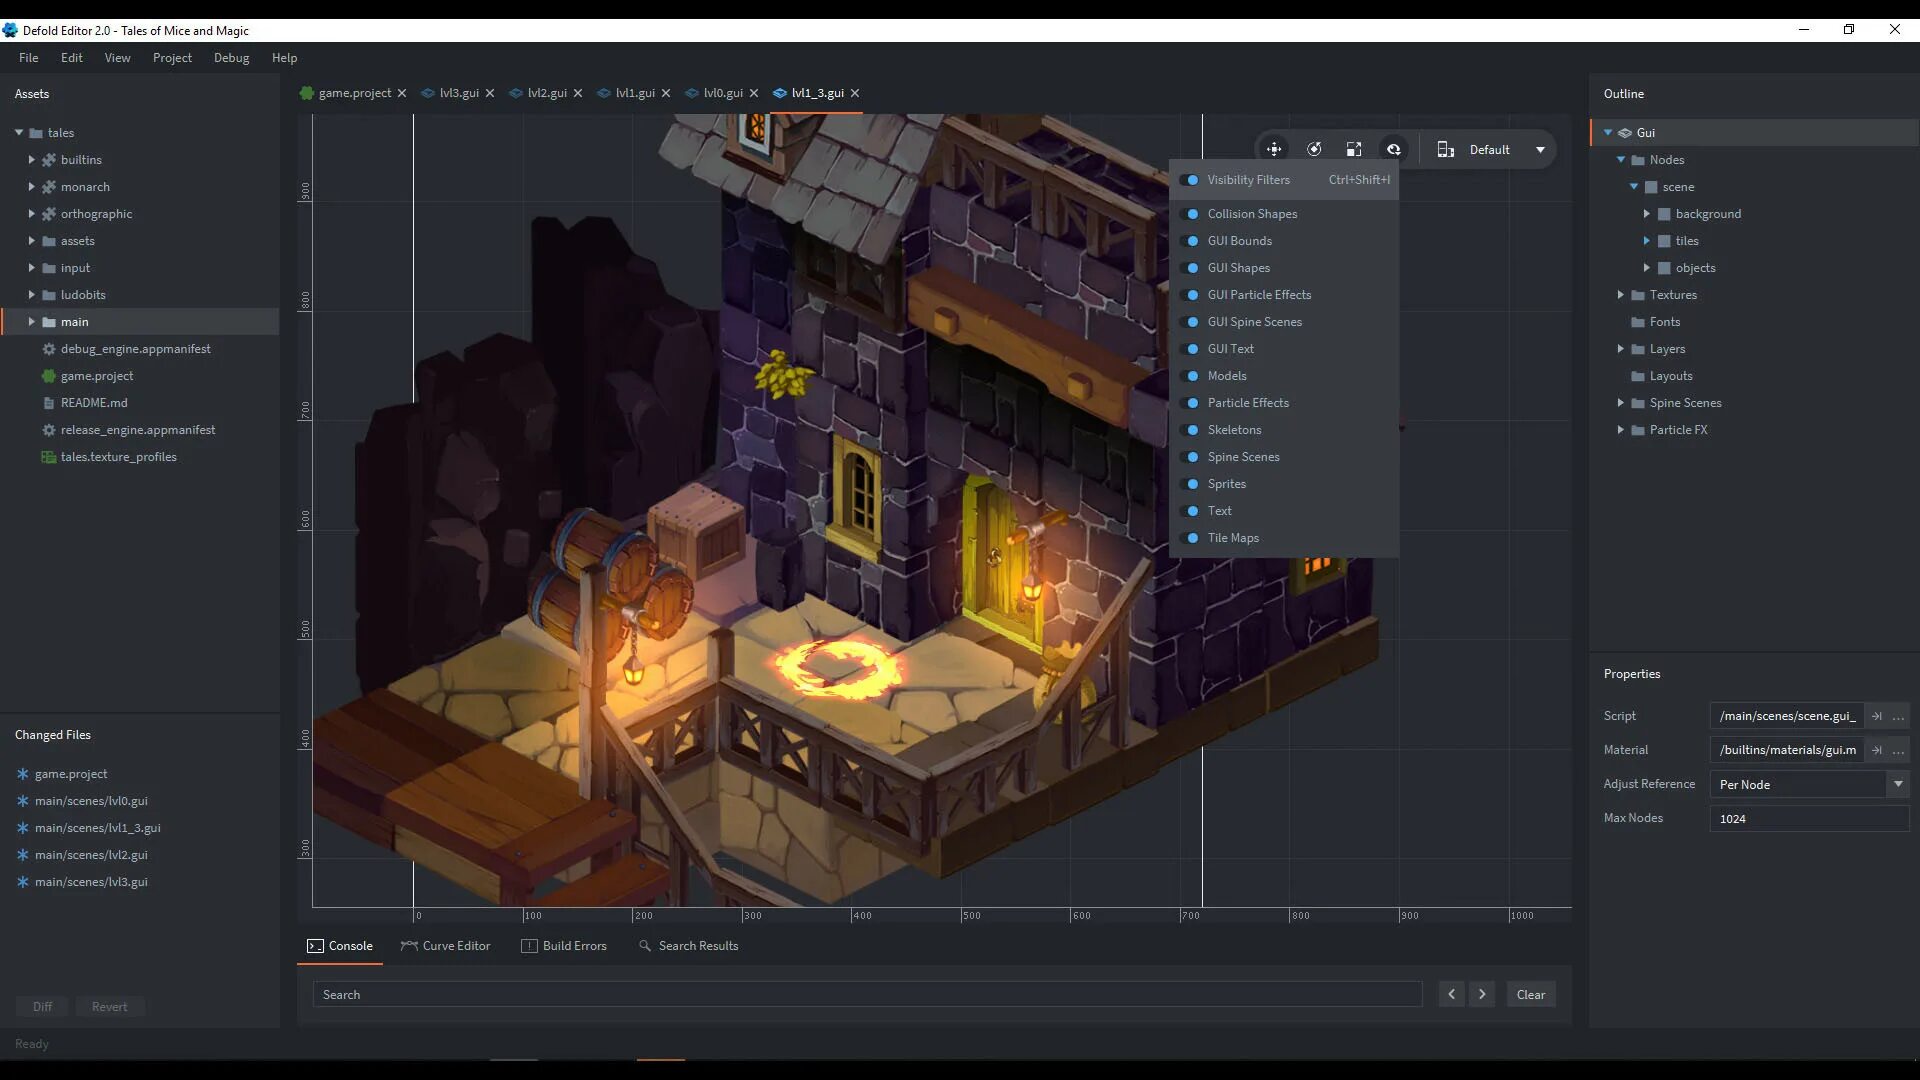Switch to the lvl2.gui tab
This screenshot has width=1920, height=1080.
click(x=545, y=92)
